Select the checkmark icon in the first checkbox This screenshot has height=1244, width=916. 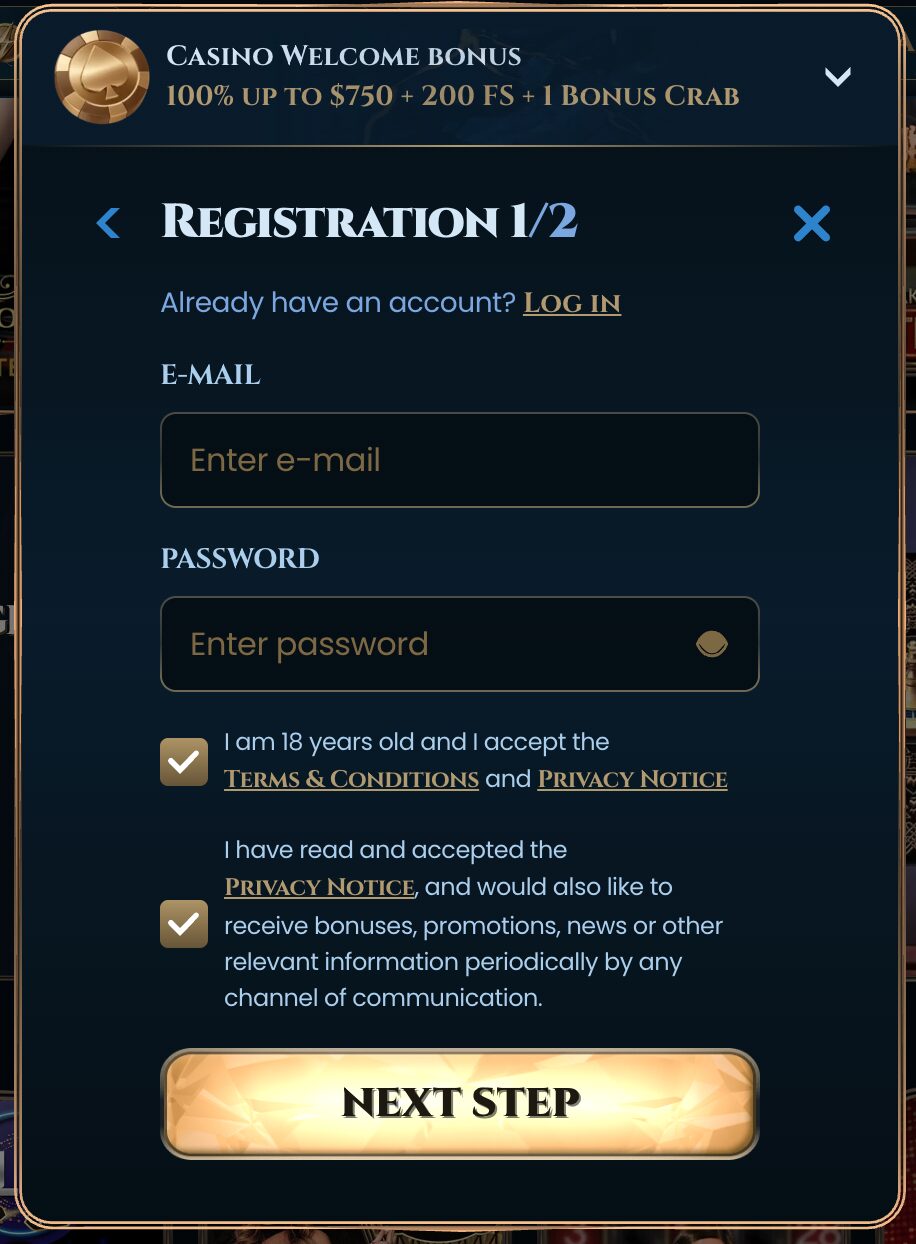(x=184, y=760)
